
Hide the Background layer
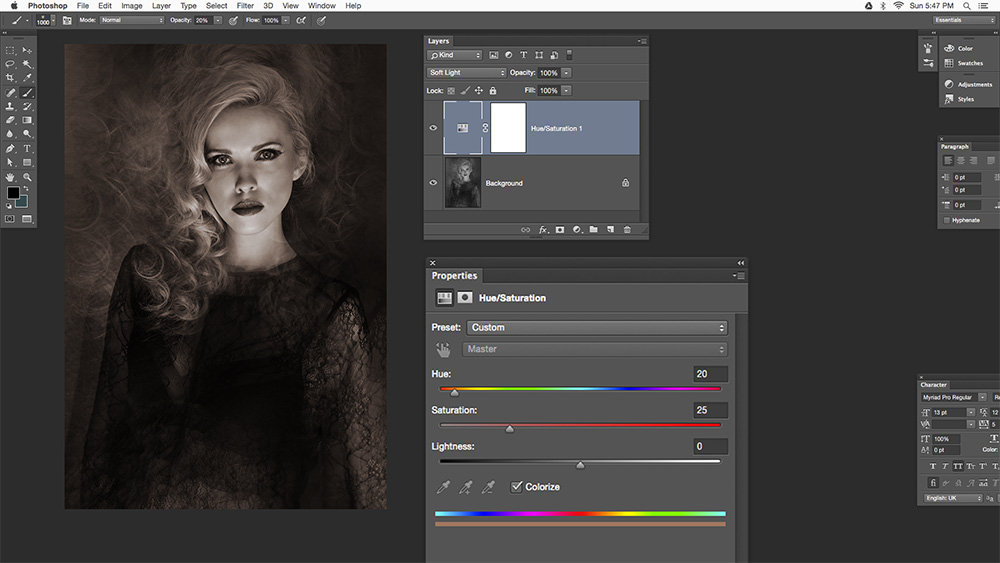point(434,183)
